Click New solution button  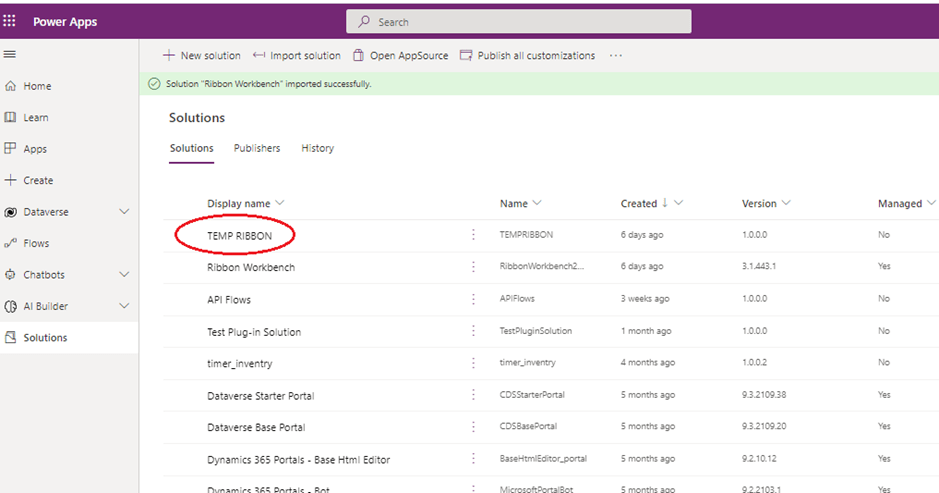pyautogui.click(x=202, y=56)
